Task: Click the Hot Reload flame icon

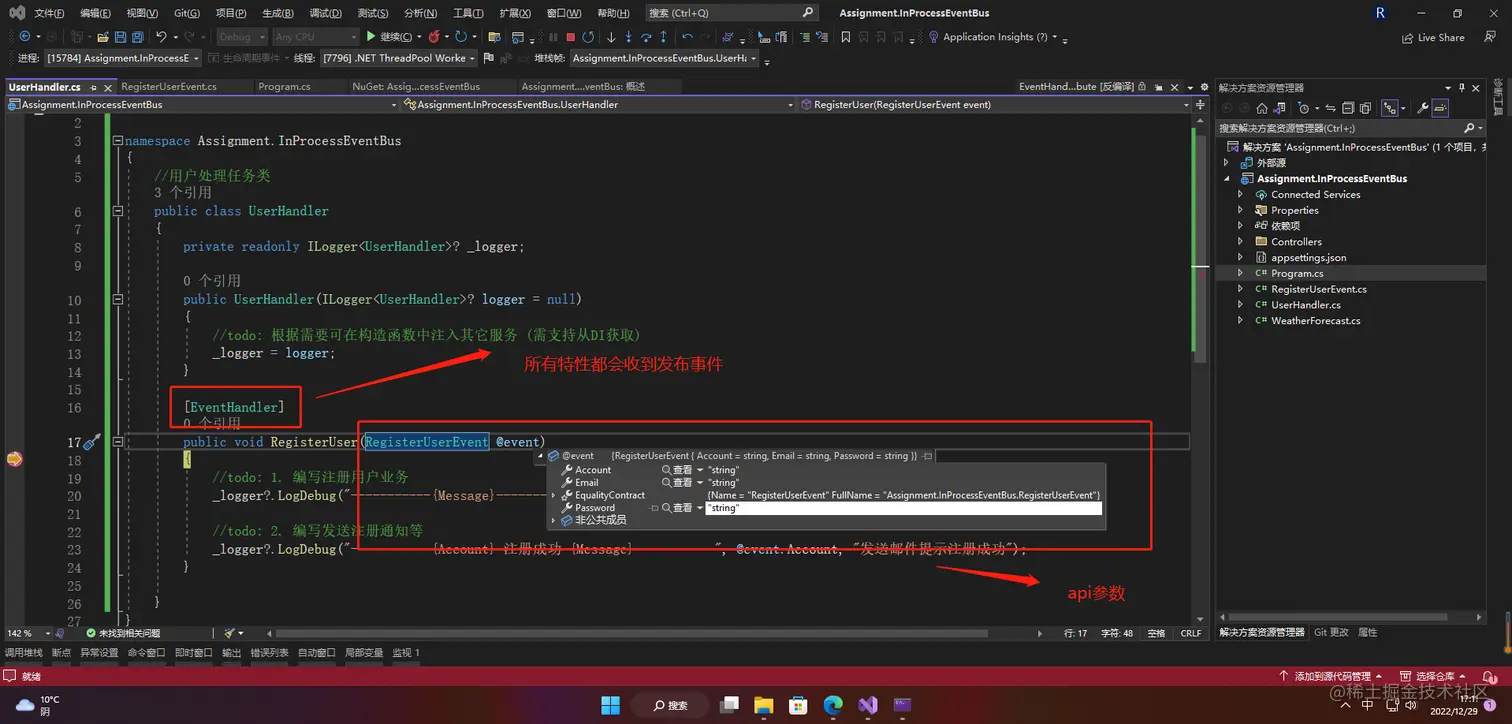Action: click(x=434, y=37)
